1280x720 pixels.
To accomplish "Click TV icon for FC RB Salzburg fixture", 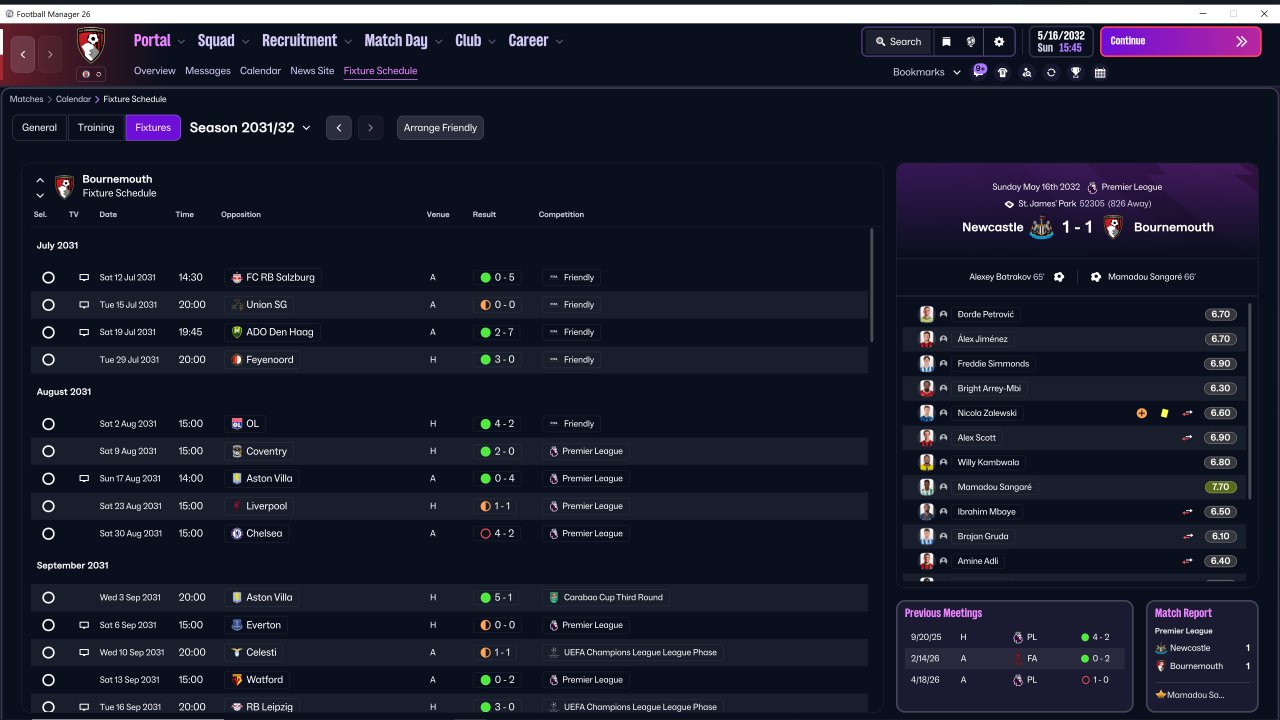I will pyautogui.click(x=84, y=277).
